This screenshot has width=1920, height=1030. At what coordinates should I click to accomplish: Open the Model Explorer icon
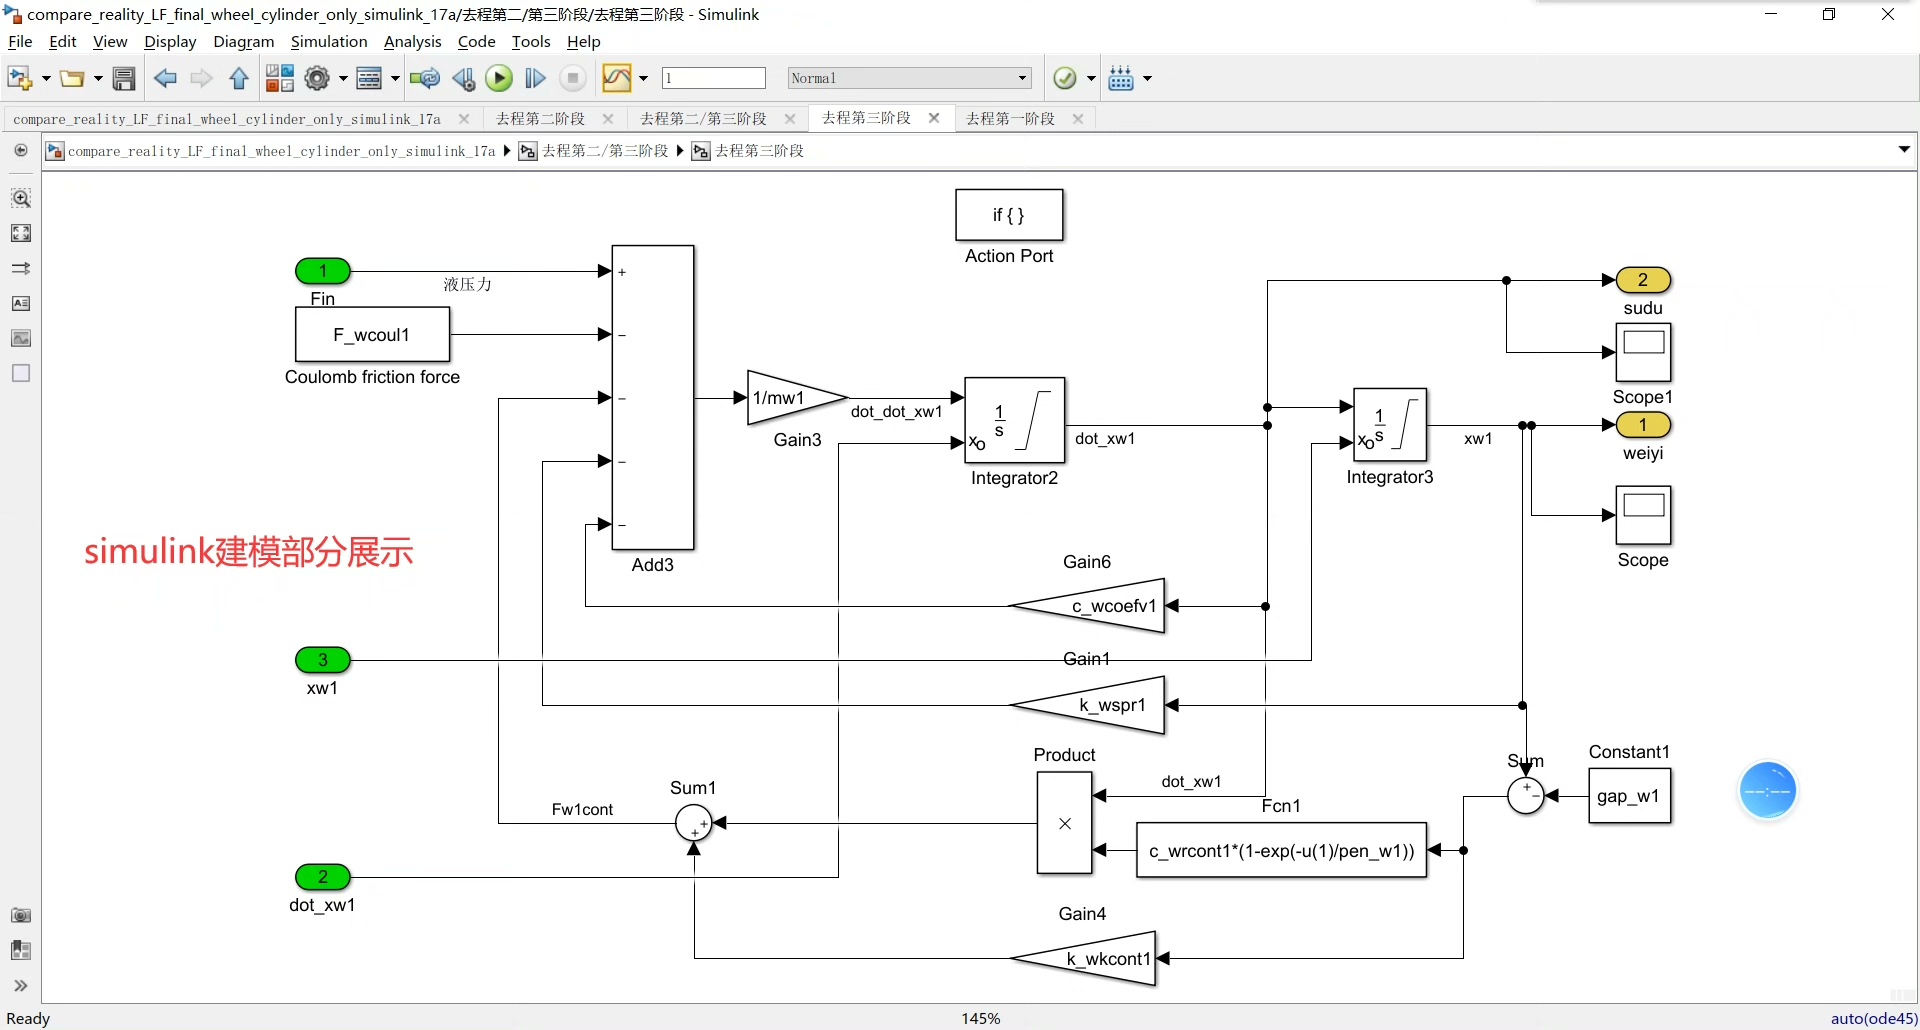pos(369,78)
